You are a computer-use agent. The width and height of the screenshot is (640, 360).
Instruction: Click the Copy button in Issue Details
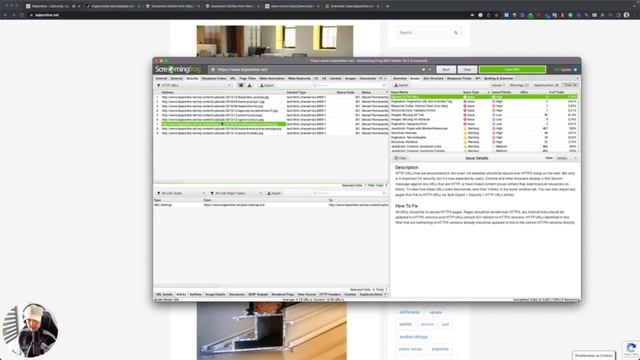[x=400, y=158]
